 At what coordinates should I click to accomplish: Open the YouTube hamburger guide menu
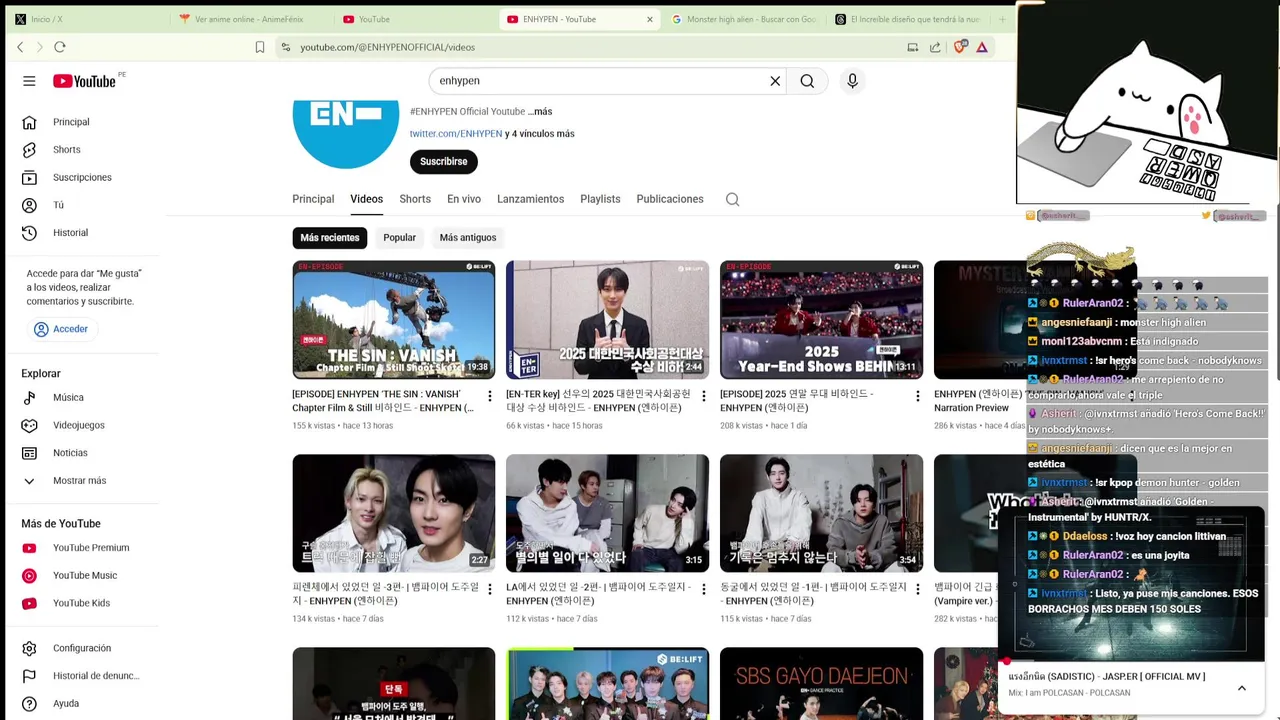click(x=29, y=81)
